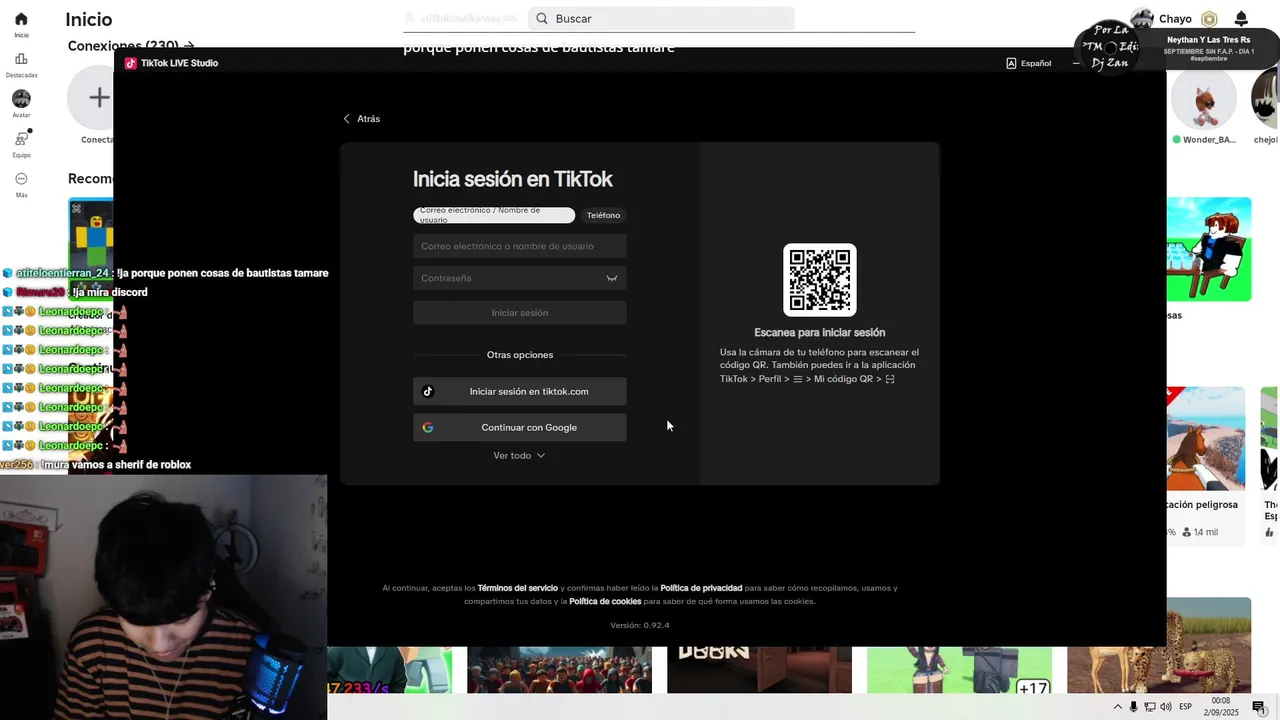The height and width of the screenshot is (720, 1280).
Task: Click the Google logo icon
Action: pos(428,427)
